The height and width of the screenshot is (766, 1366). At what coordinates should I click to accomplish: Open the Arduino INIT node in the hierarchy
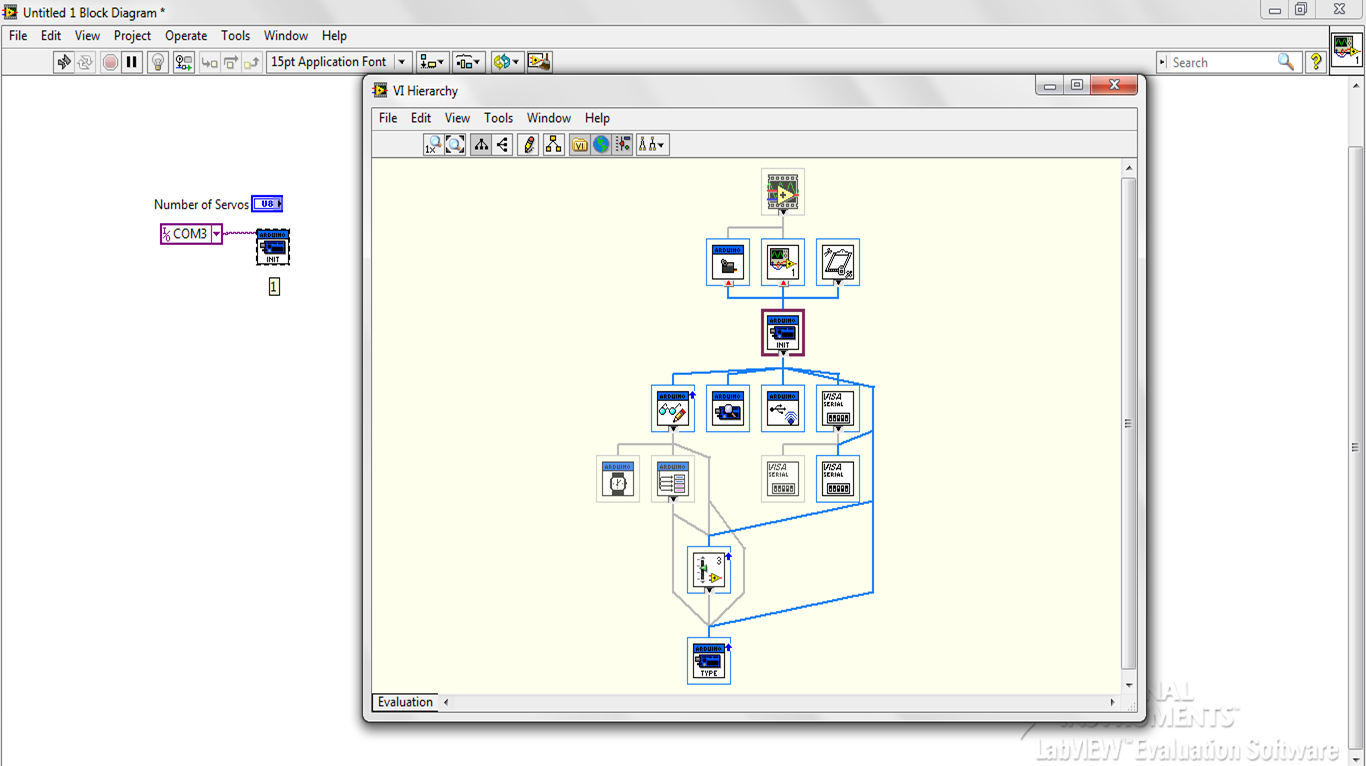tap(782, 332)
